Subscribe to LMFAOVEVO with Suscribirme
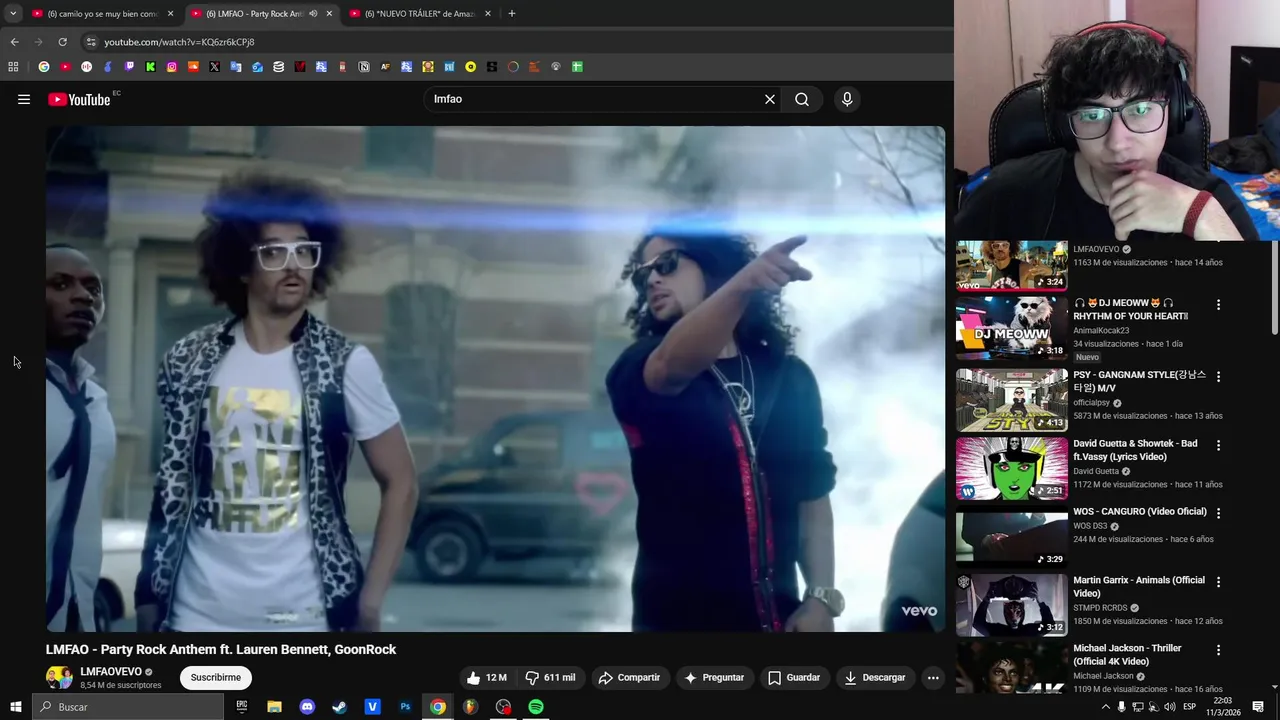The image size is (1280, 720). point(216,677)
